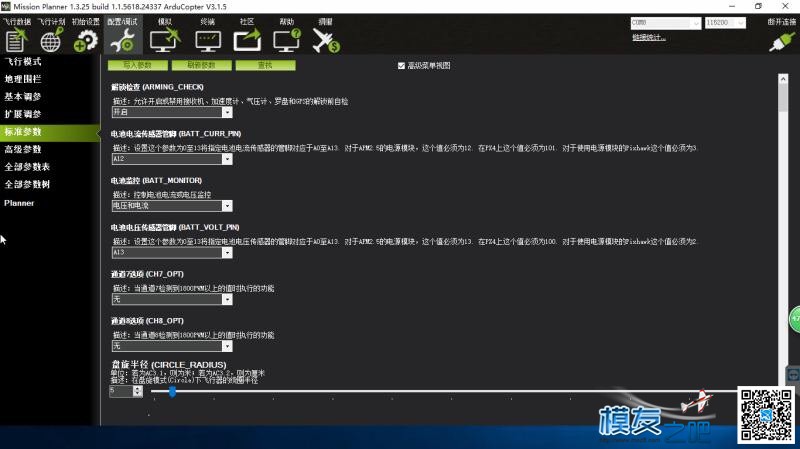The image size is (800, 449).
Task: Click the parameter list vertical scrollbar thumb
Action: point(783,97)
